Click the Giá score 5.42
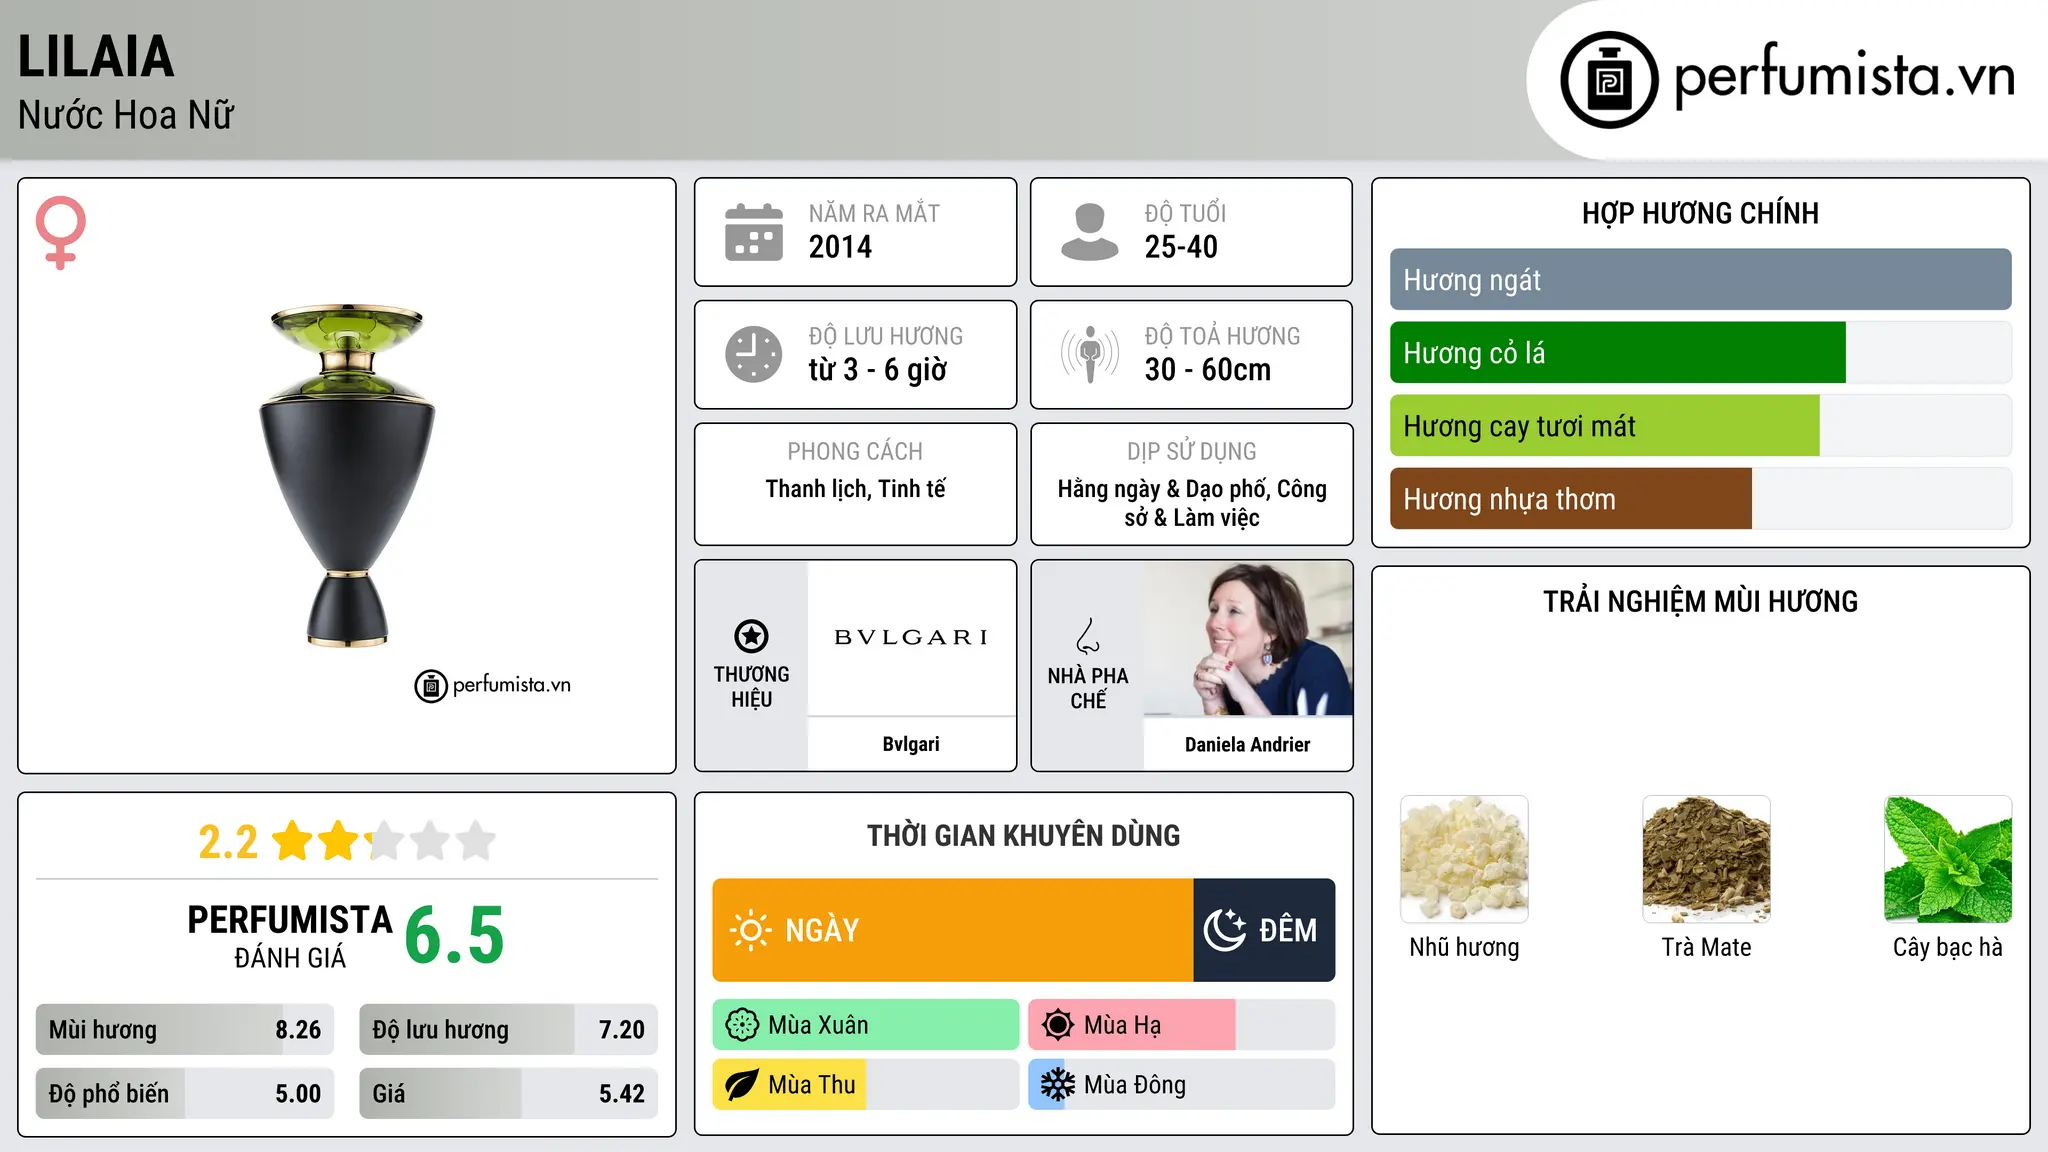Image resolution: width=2048 pixels, height=1152 pixels. point(622,1094)
